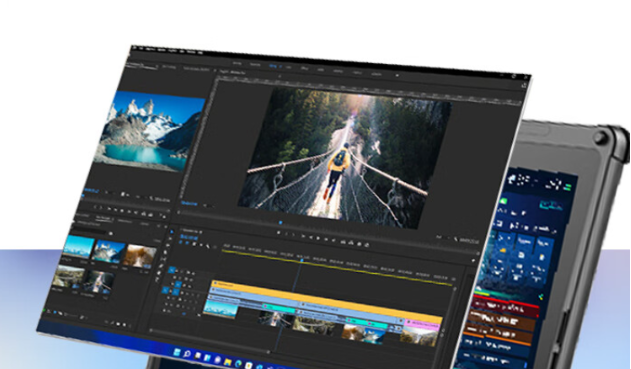
Task: Click the Program Monitor blue scrubber playhead
Action: coord(281,222)
